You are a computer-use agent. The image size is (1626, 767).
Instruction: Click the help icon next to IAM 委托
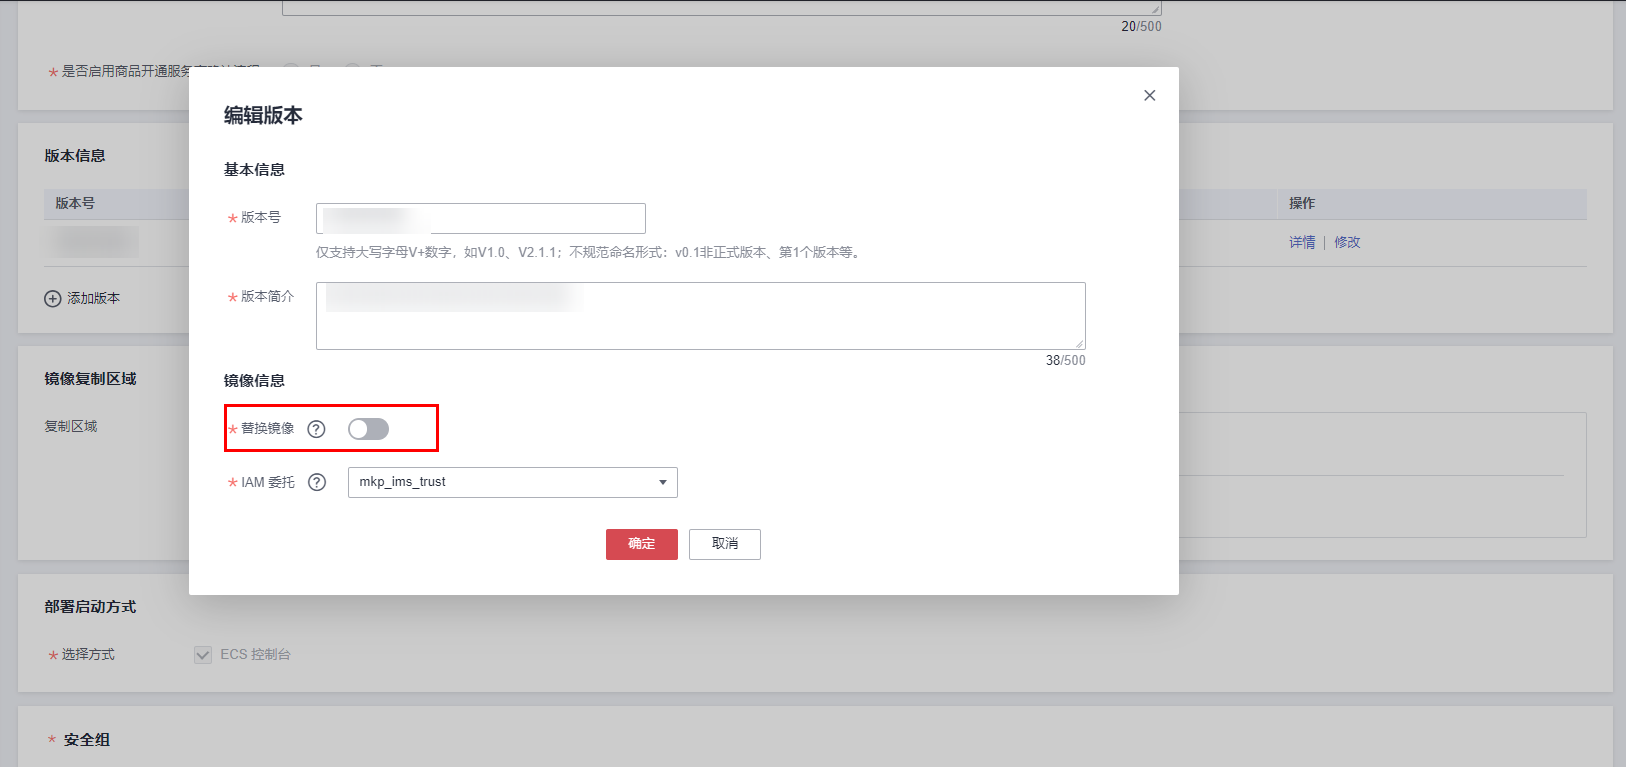(317, 482)
